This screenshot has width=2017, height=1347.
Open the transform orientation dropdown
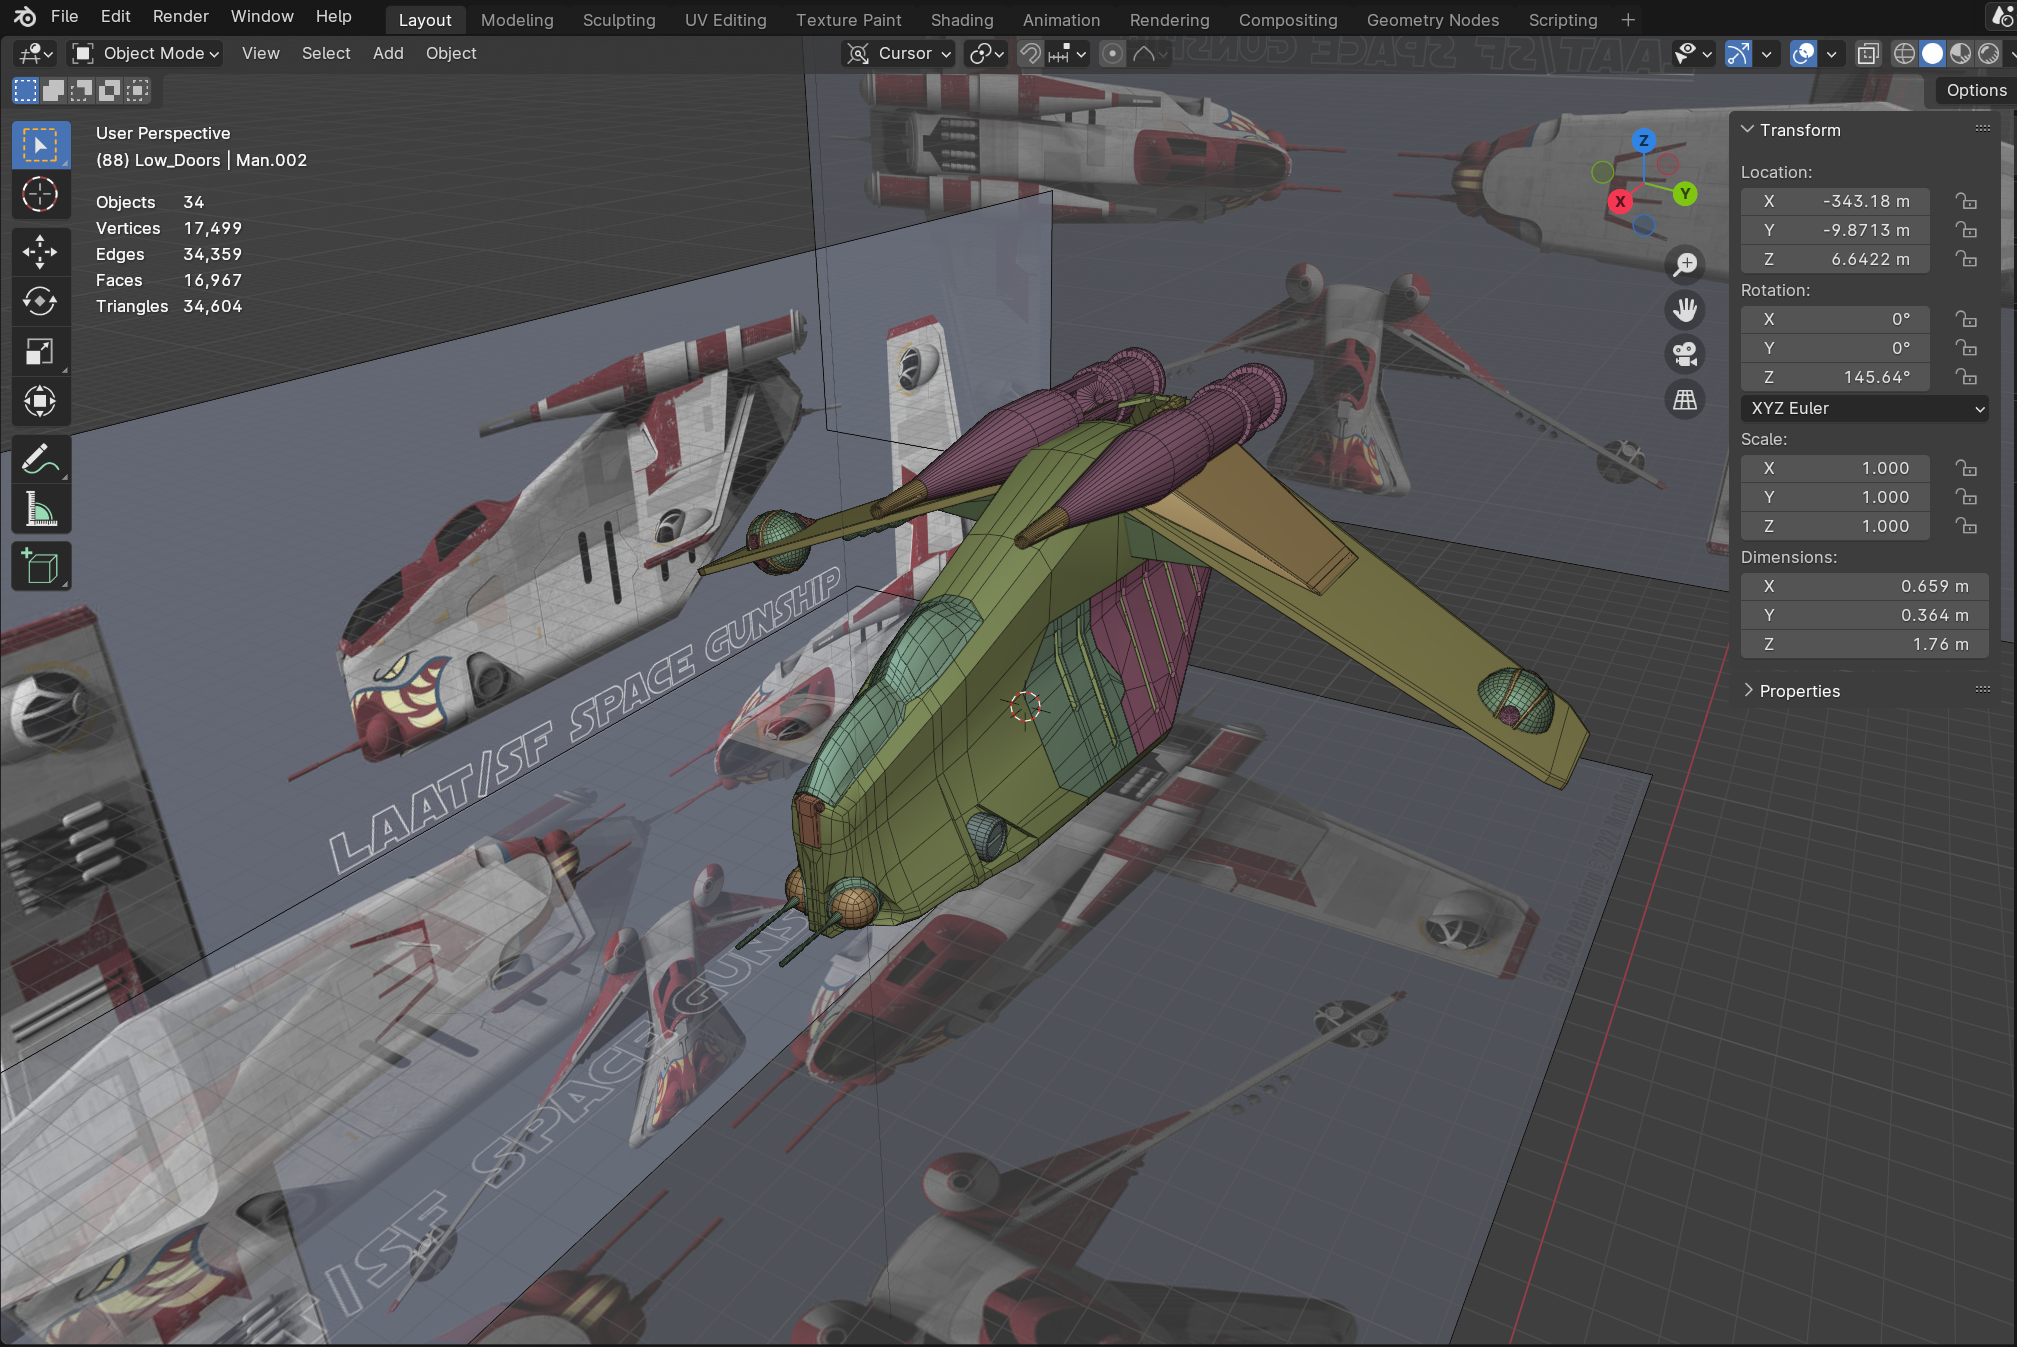pyautogui.click(x=986, y=54)
